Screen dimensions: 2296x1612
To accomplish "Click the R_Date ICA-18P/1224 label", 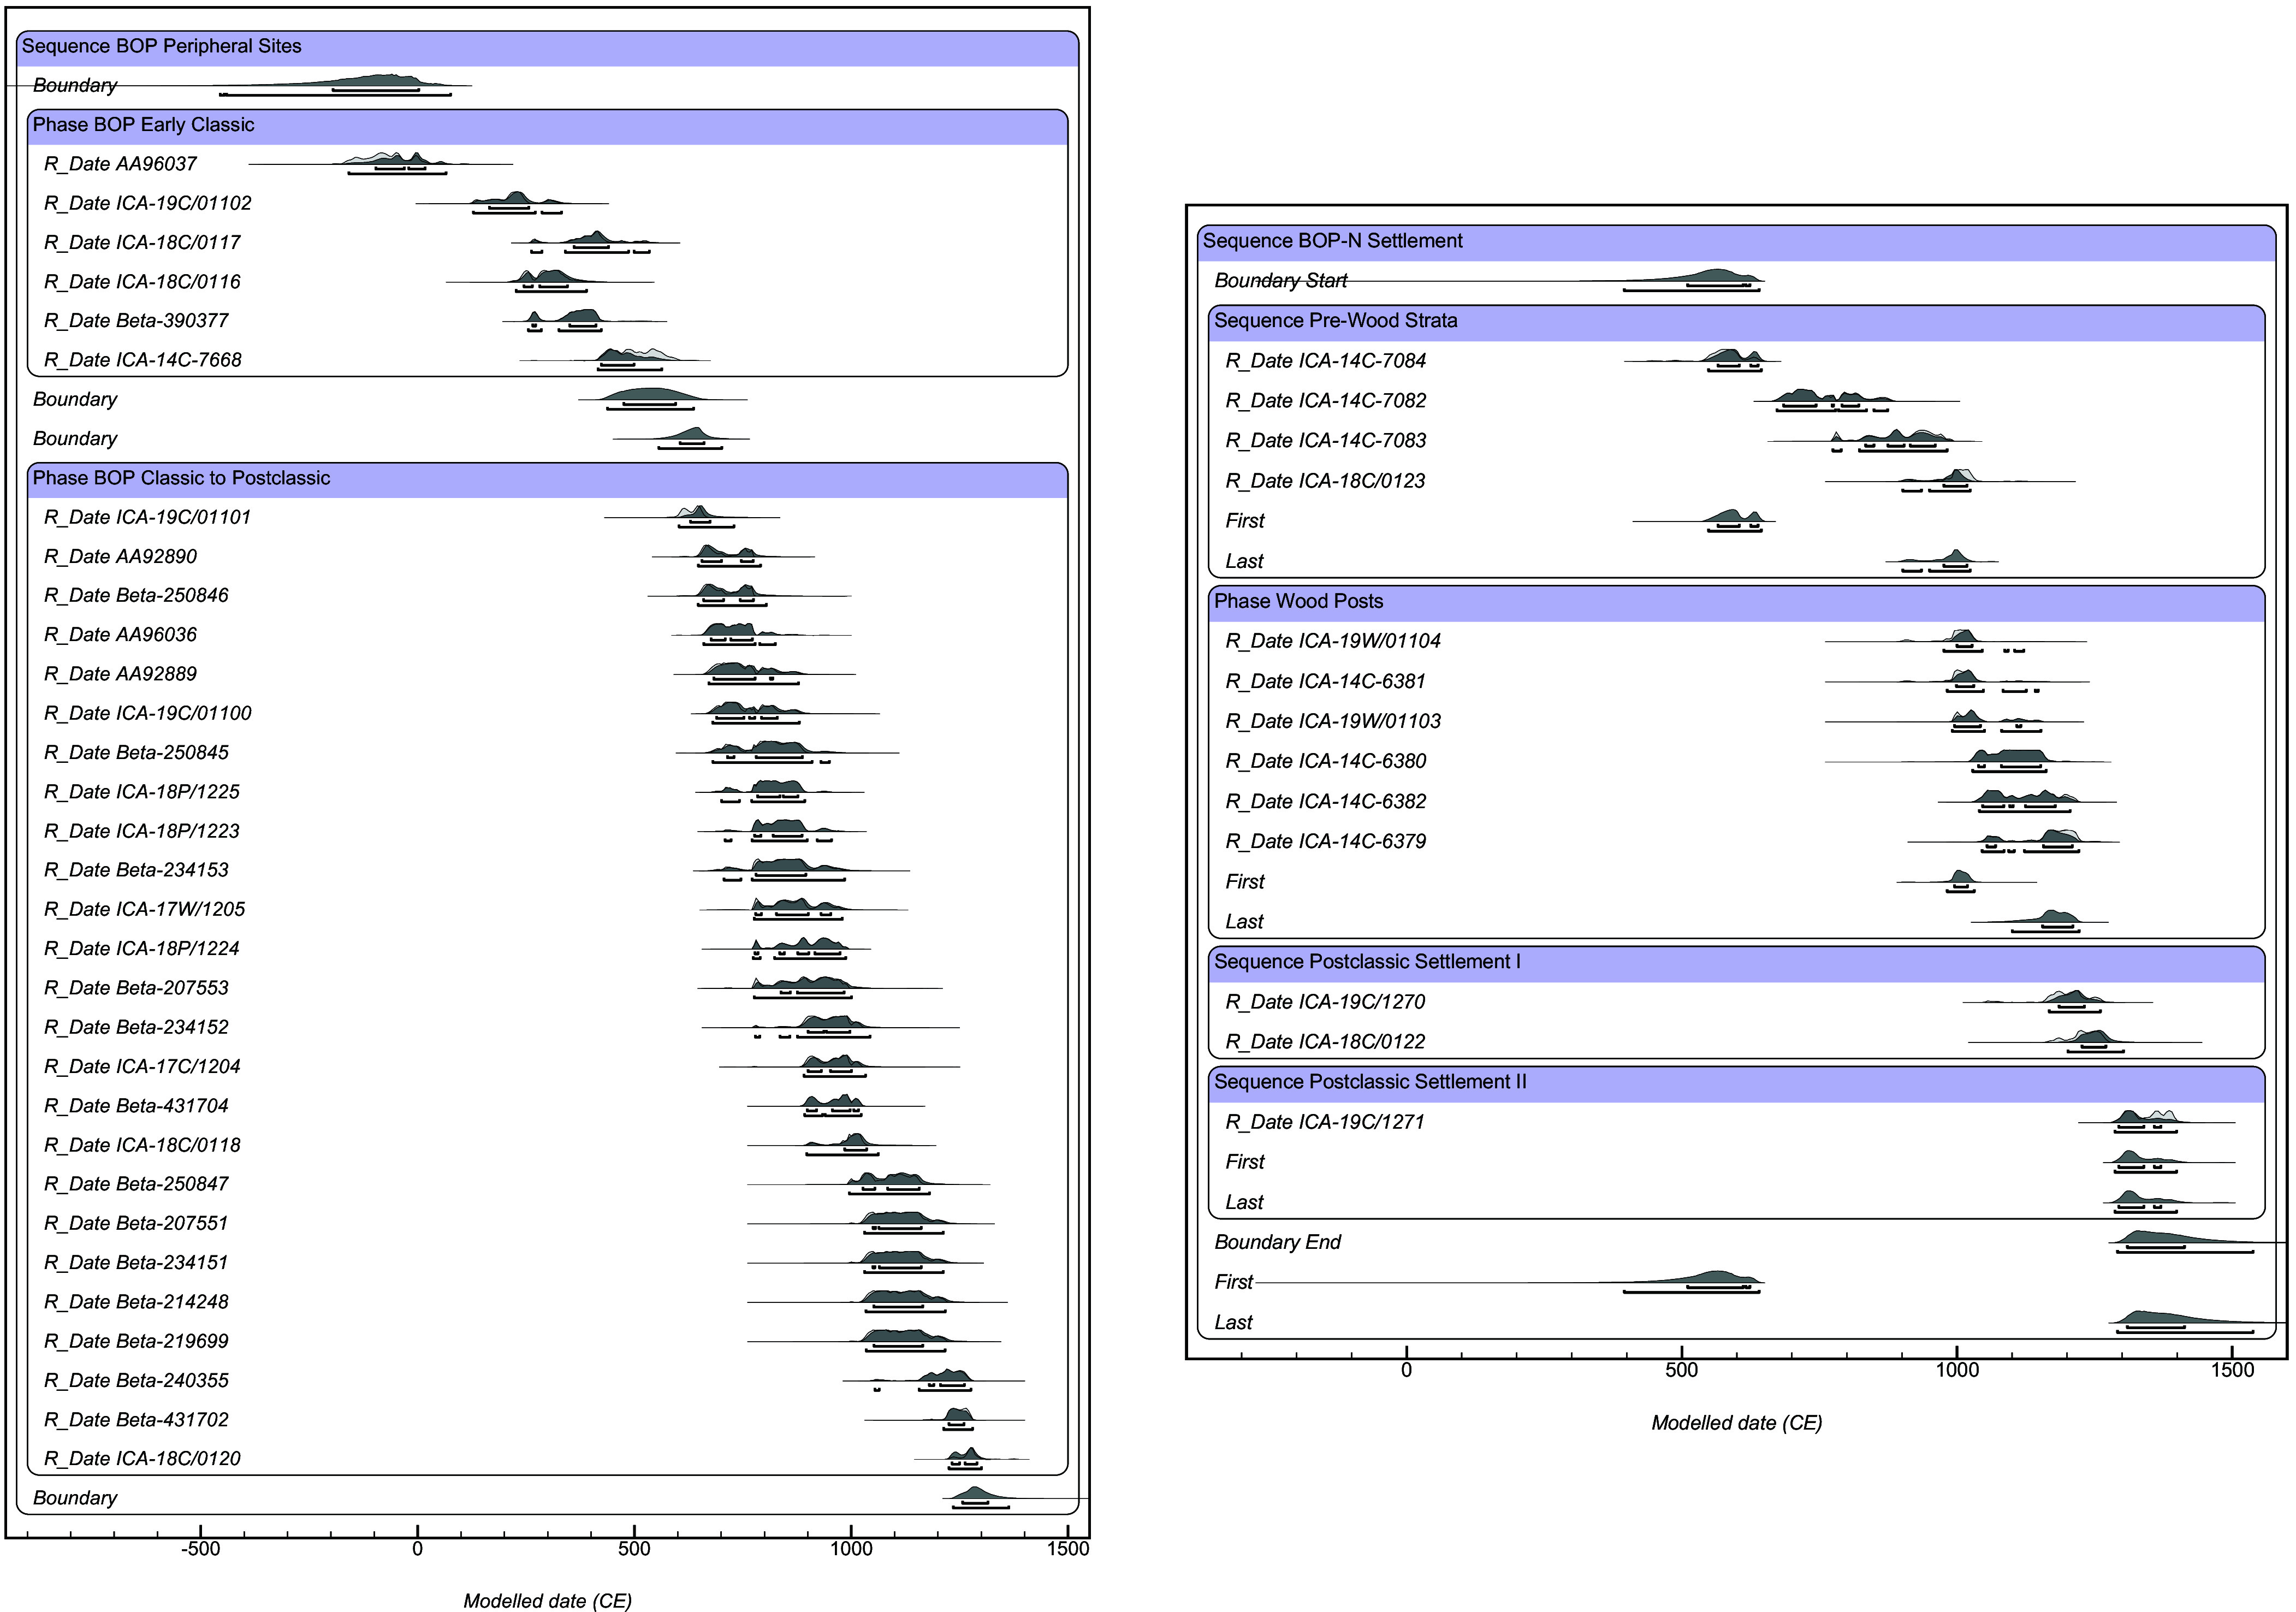I will coord(141,949).
